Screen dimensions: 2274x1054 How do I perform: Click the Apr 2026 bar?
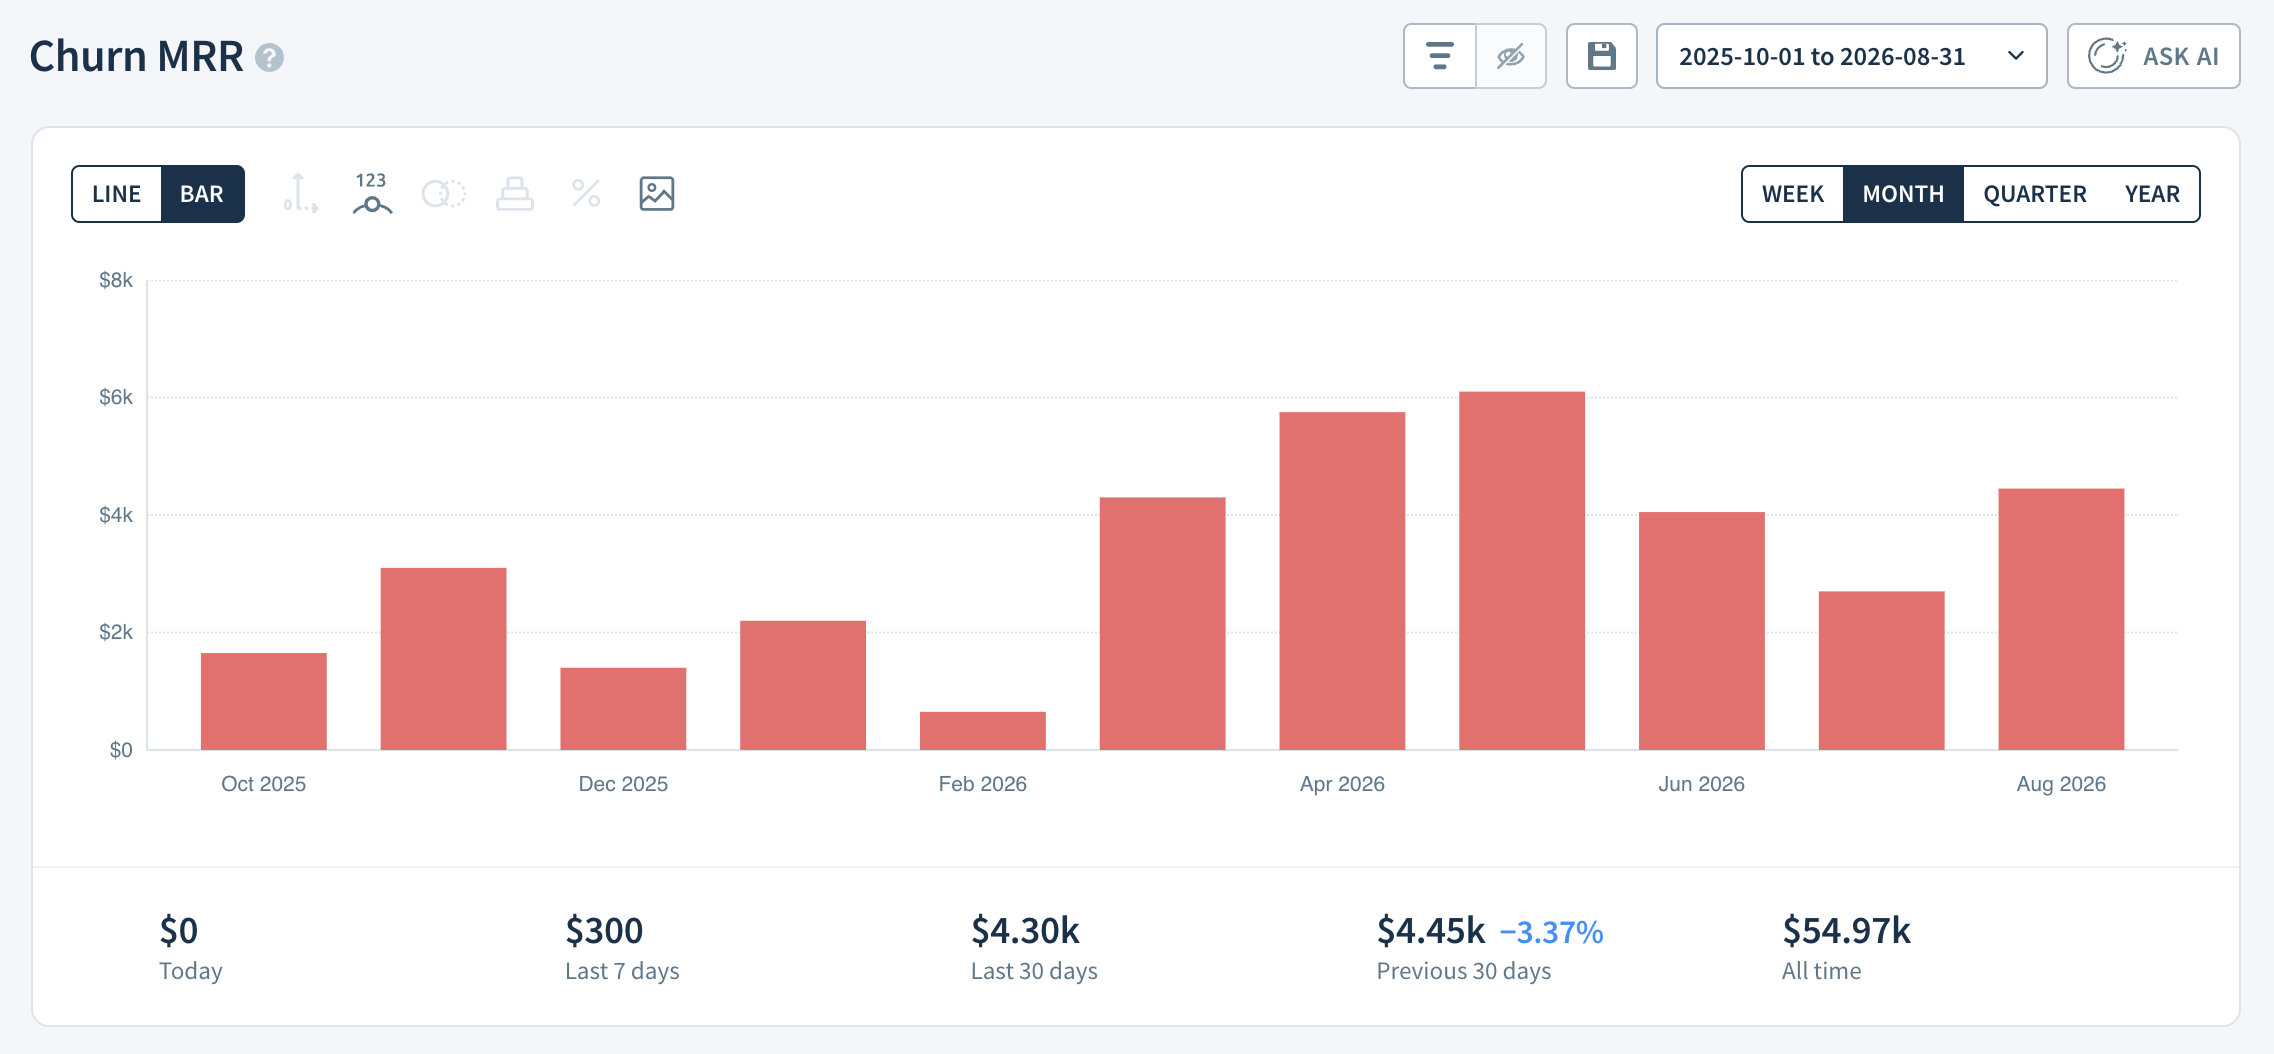pyautogui.click(x=1342, y=581)
